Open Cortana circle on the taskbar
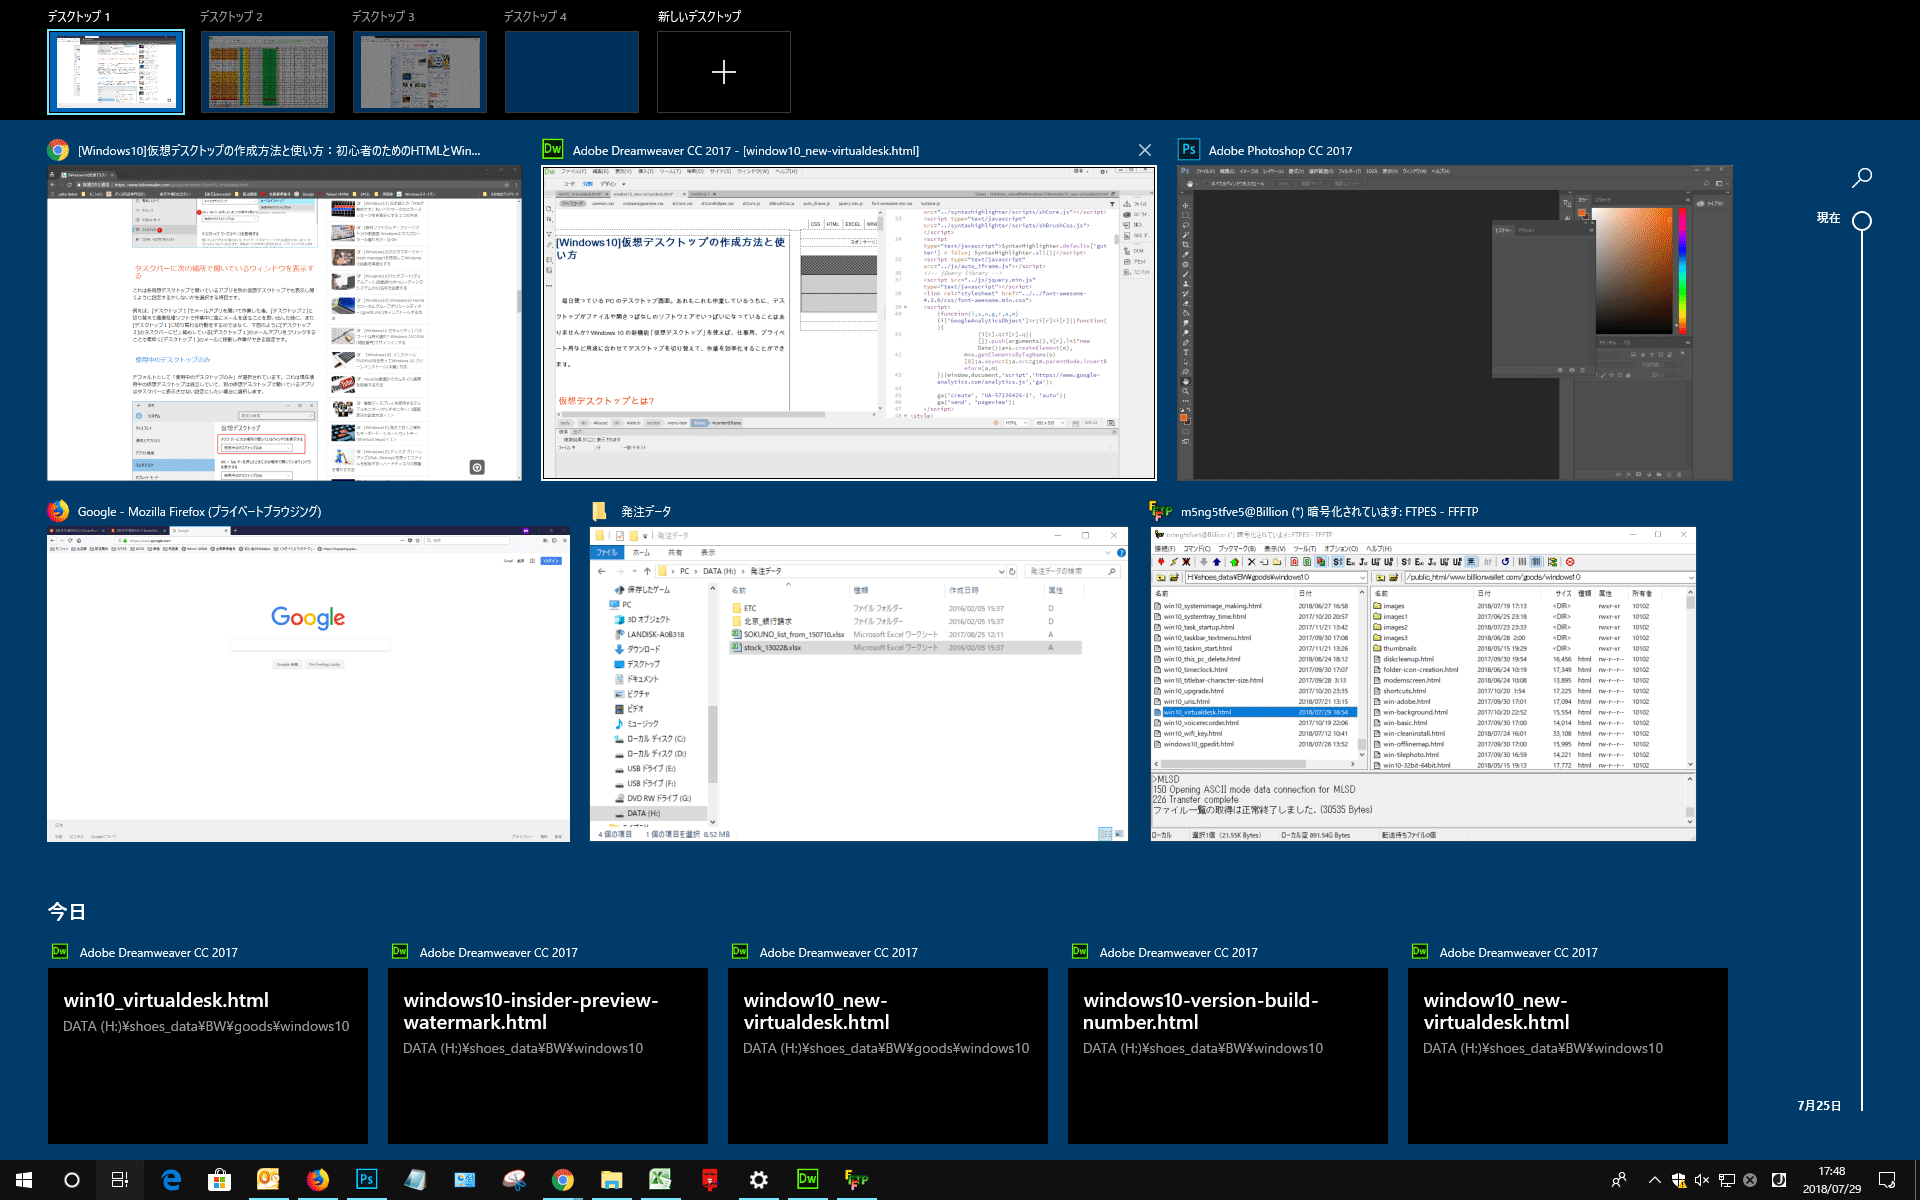Image resolution: width=1920 pixels, height=1200 pixels. pyautogui.click(x=72, y=1180)
